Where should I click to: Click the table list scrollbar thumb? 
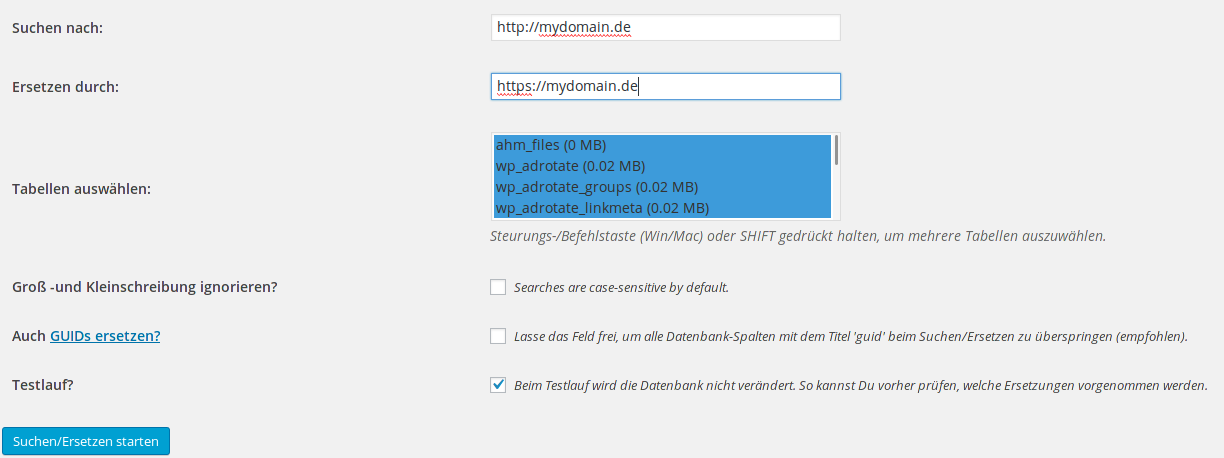(x=836, y=150)
